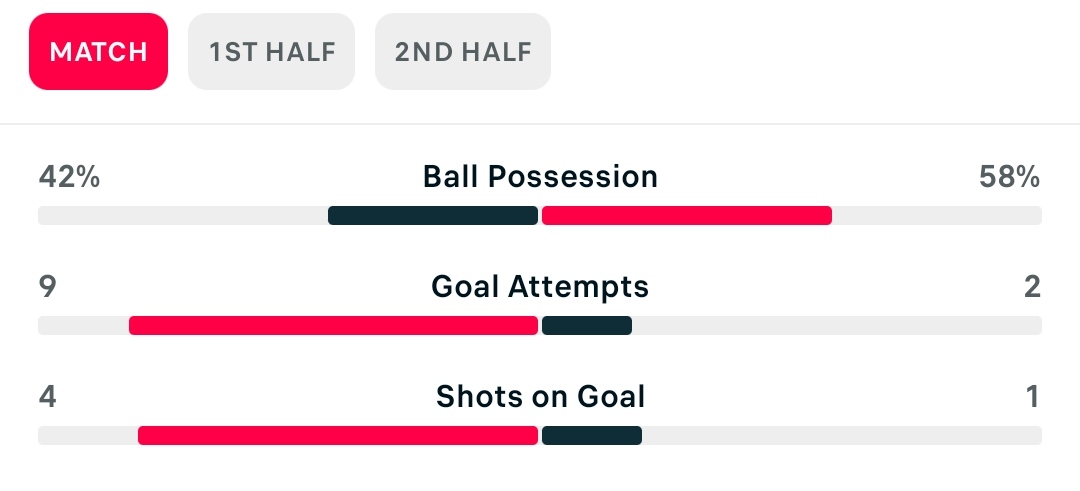1080x491 pixels.
Task: Click the 42% possession value
Action: (x=69, y=177)
